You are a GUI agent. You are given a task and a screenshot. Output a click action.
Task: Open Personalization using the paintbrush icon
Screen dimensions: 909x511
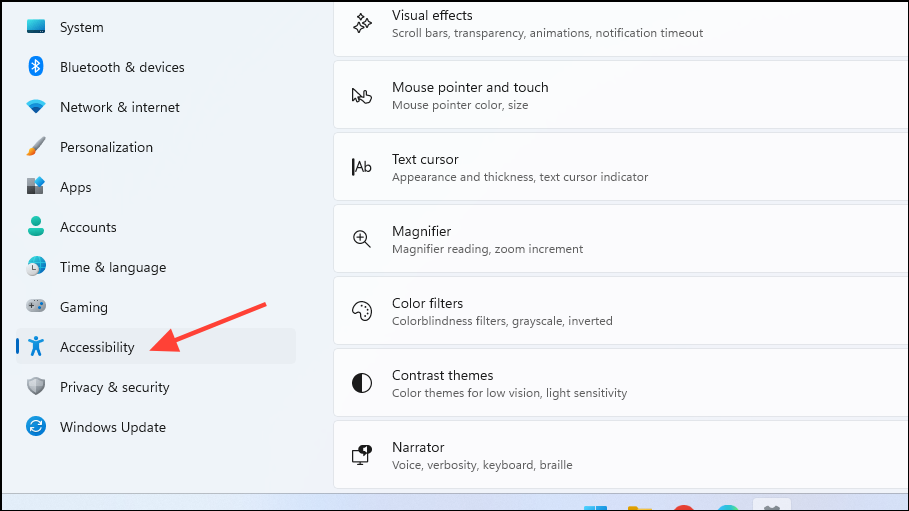pyautogui.click(x=36, y=147)
